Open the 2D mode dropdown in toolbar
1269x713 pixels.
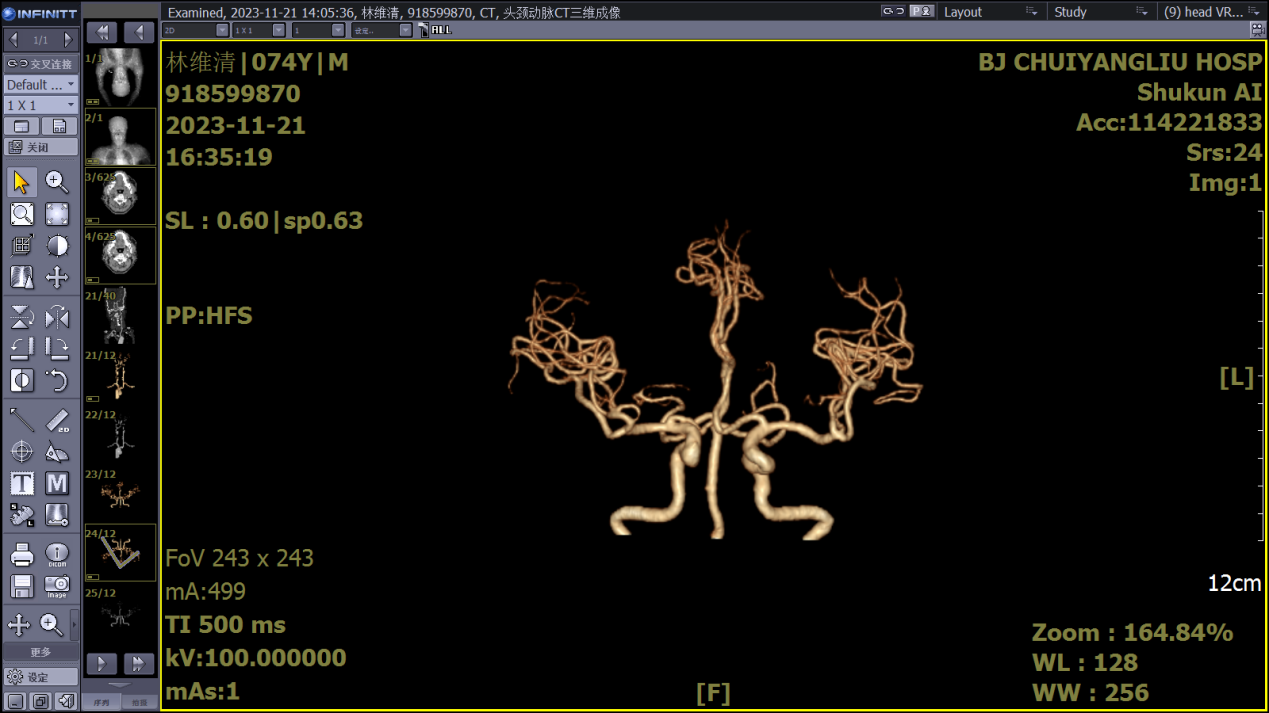point(195,31)
